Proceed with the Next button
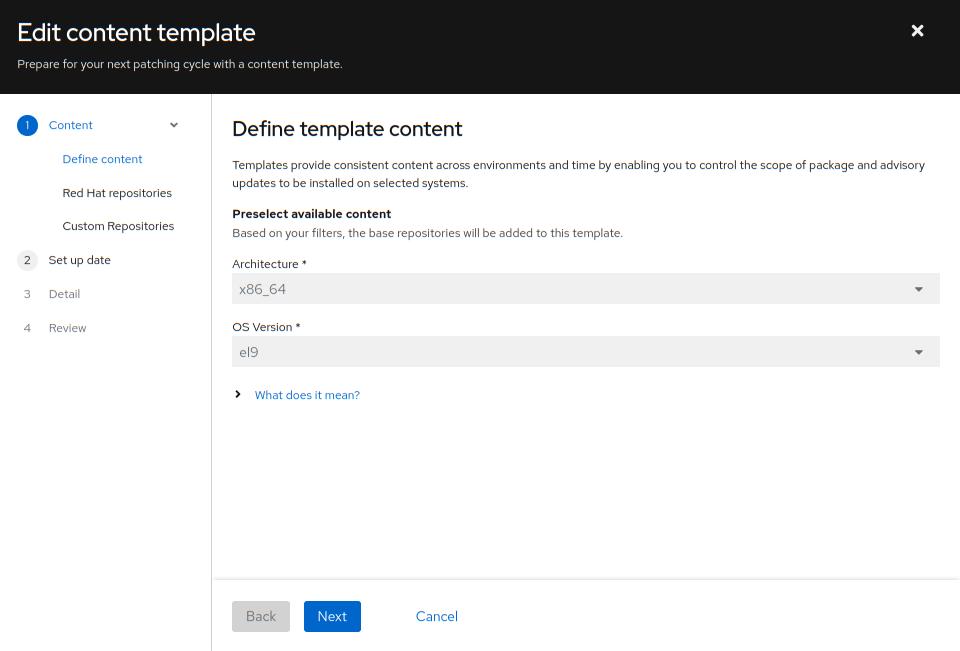 [x=332, y=616]
